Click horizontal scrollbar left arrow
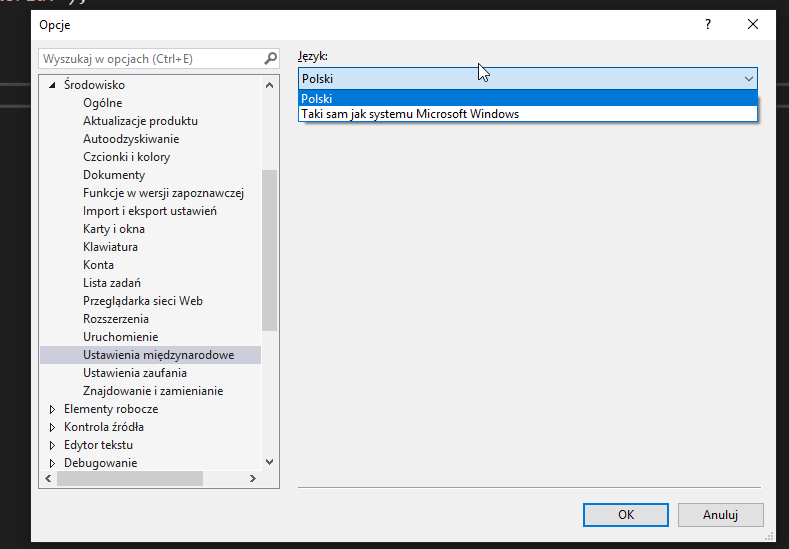 (48, 479)
